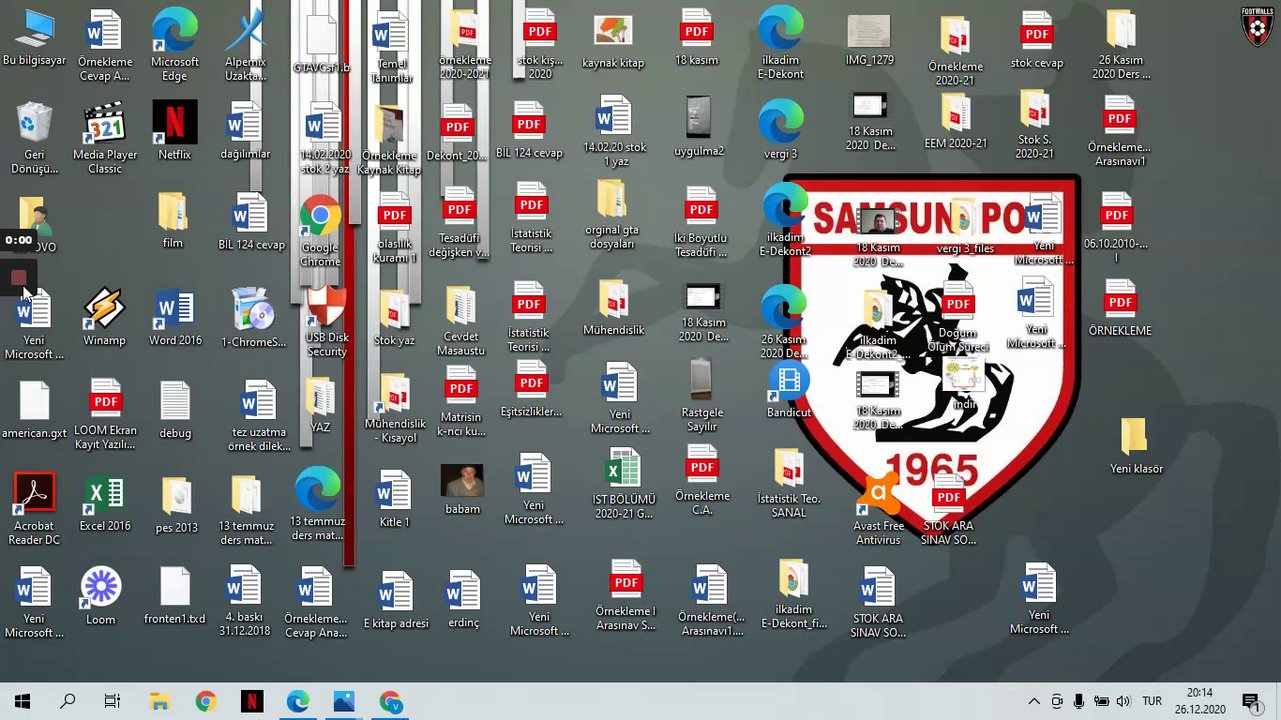
Task: Open Netflix from the taskbar
Action: [x=252, y=702]
